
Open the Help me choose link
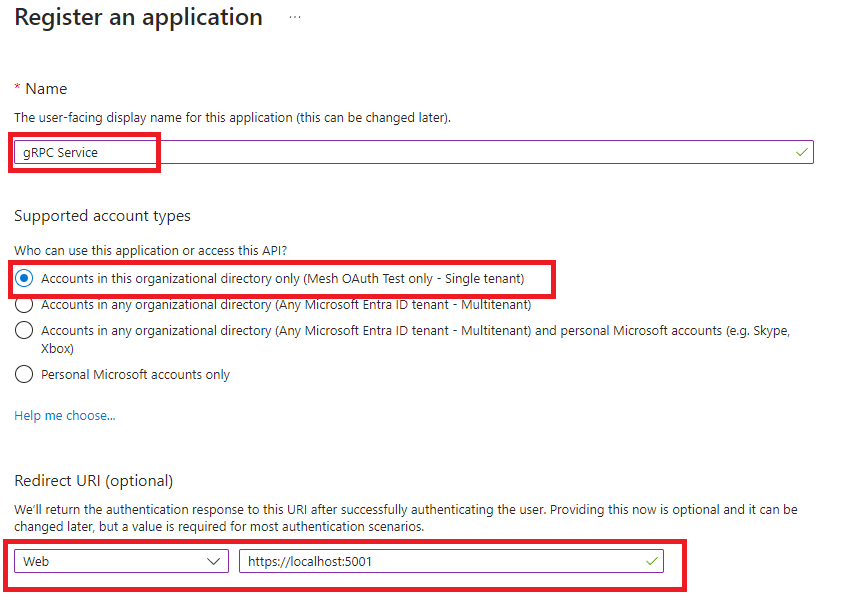coord(64,415)
